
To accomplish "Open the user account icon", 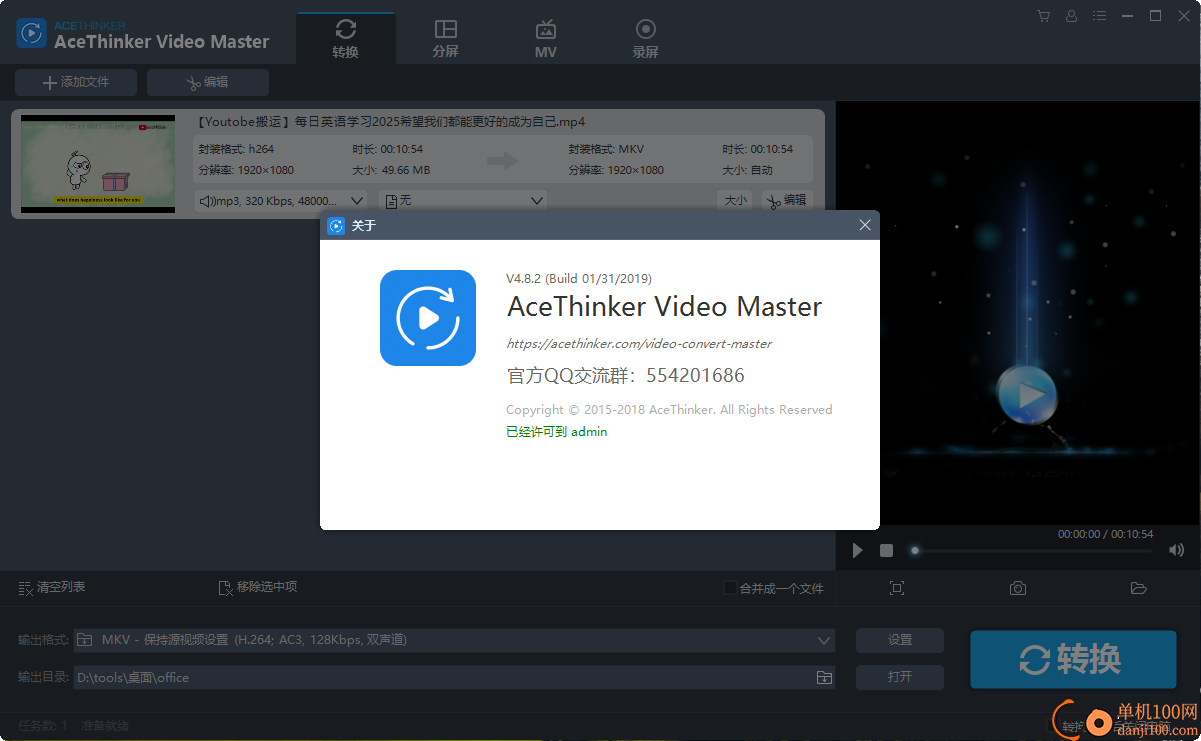I will (1071, 16).
